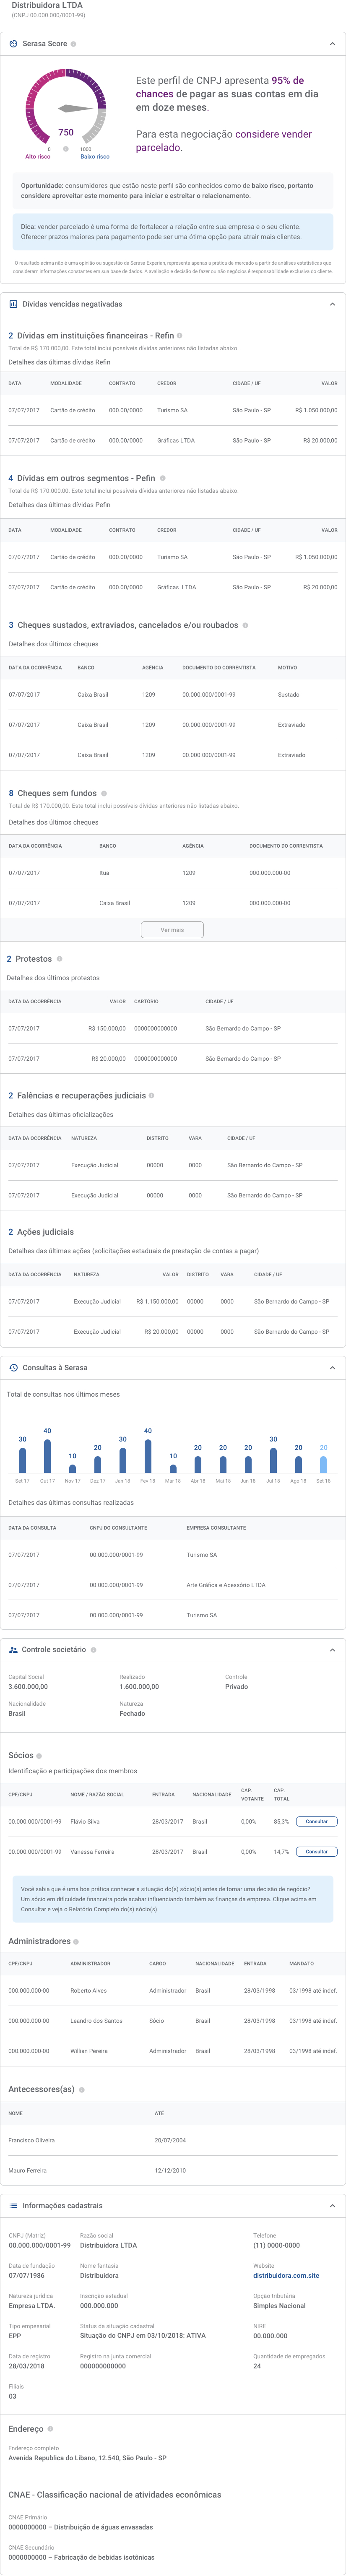The height and width of the screenshot is (2576, 346).
Task: Open info icon beside Controle societário
Action: (x=94, y=1650)
